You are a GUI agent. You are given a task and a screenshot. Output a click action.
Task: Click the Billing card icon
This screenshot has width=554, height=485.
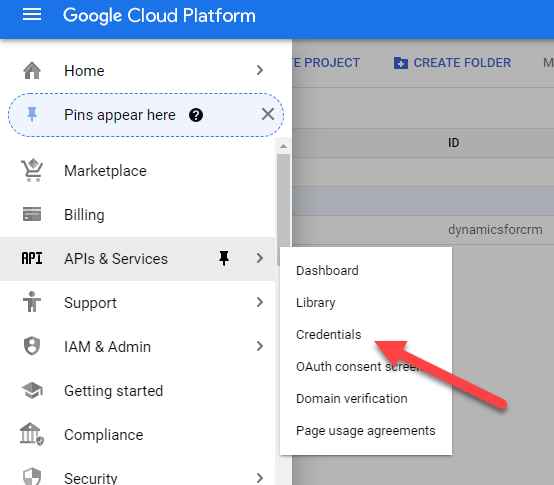(32, 214)
